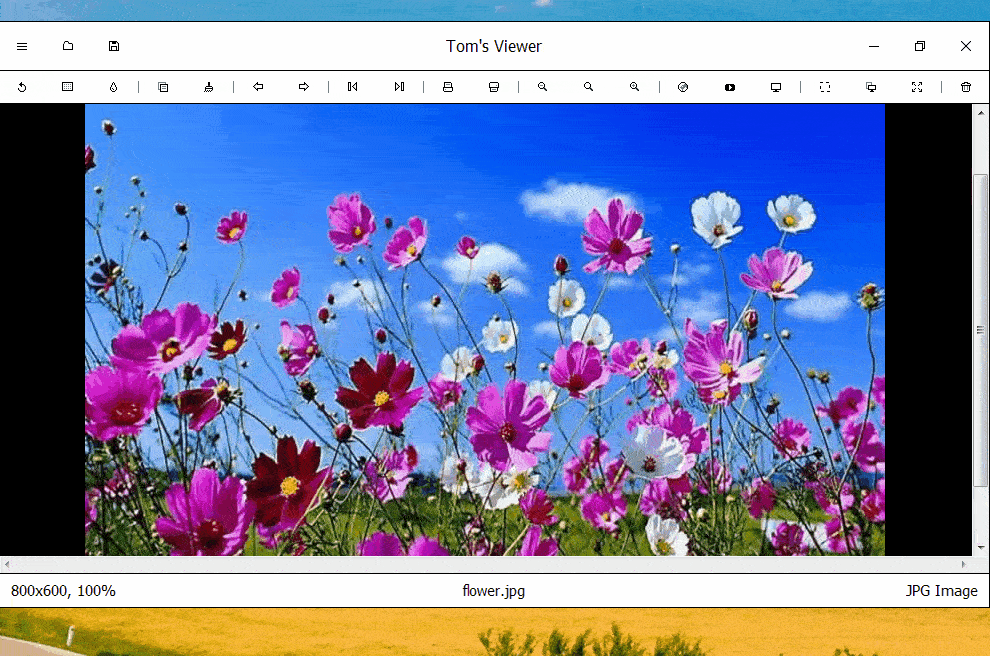Jump to the first image
The width and height of the screenshot is (990, 656).
[x=353, y=86]
